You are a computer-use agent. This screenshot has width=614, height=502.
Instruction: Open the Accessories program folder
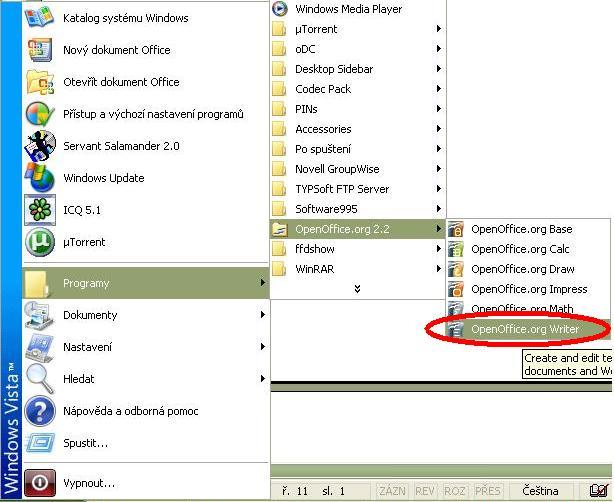click(x=358, y=129)
